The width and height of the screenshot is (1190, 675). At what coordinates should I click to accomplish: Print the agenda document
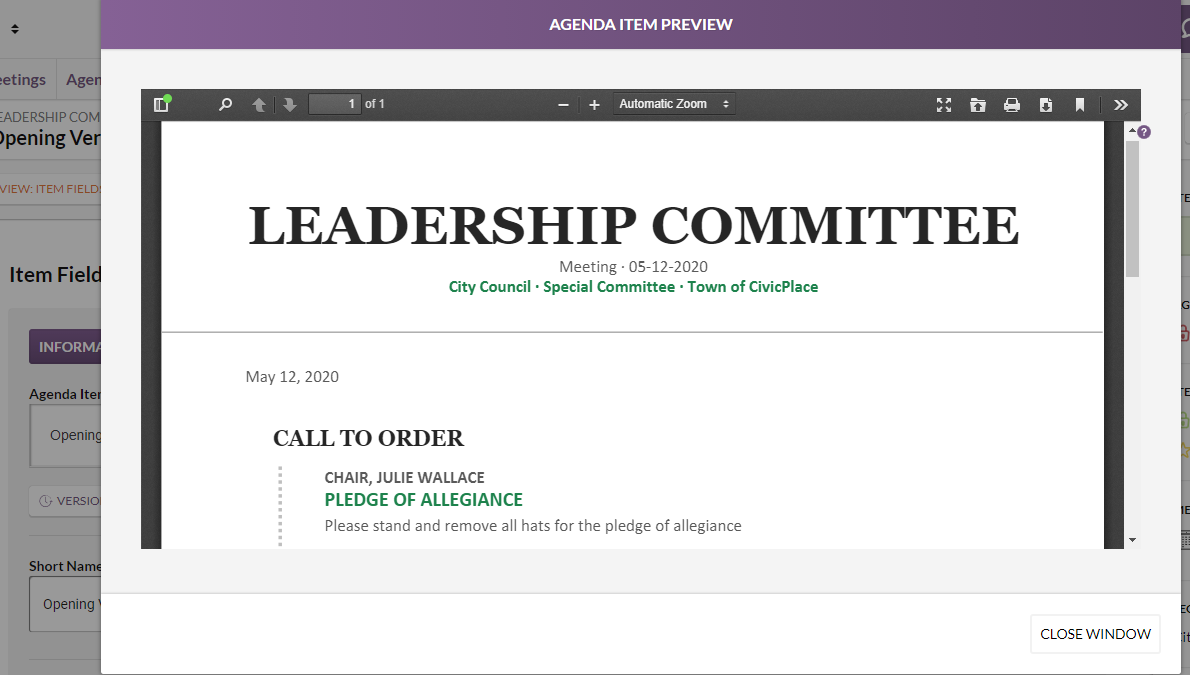click(x=1012, y=105)
